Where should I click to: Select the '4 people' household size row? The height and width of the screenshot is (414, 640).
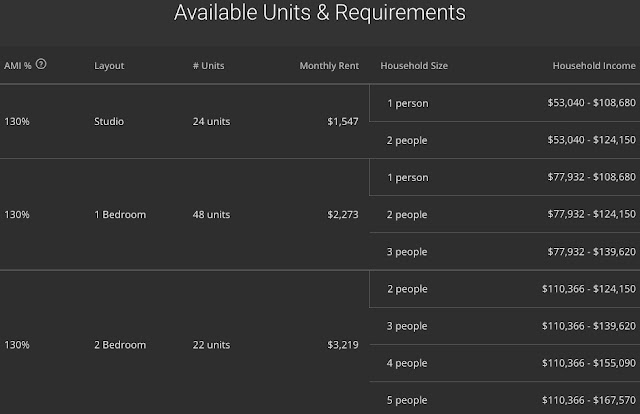407,364
